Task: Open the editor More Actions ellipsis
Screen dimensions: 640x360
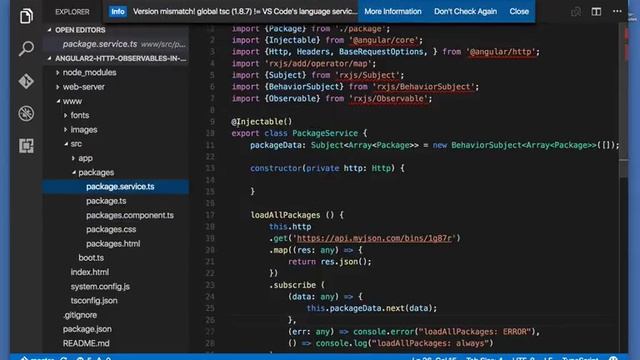Action: [617, 11]
